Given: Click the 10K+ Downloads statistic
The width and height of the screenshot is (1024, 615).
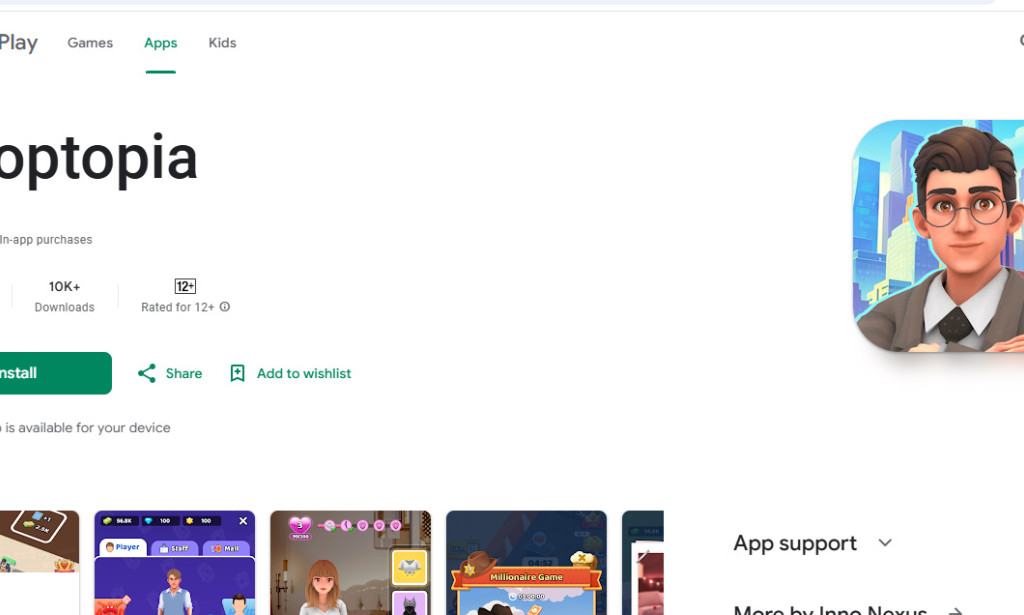Looking at the screenshot, I should pyautogui.click(x=65, y=296).
